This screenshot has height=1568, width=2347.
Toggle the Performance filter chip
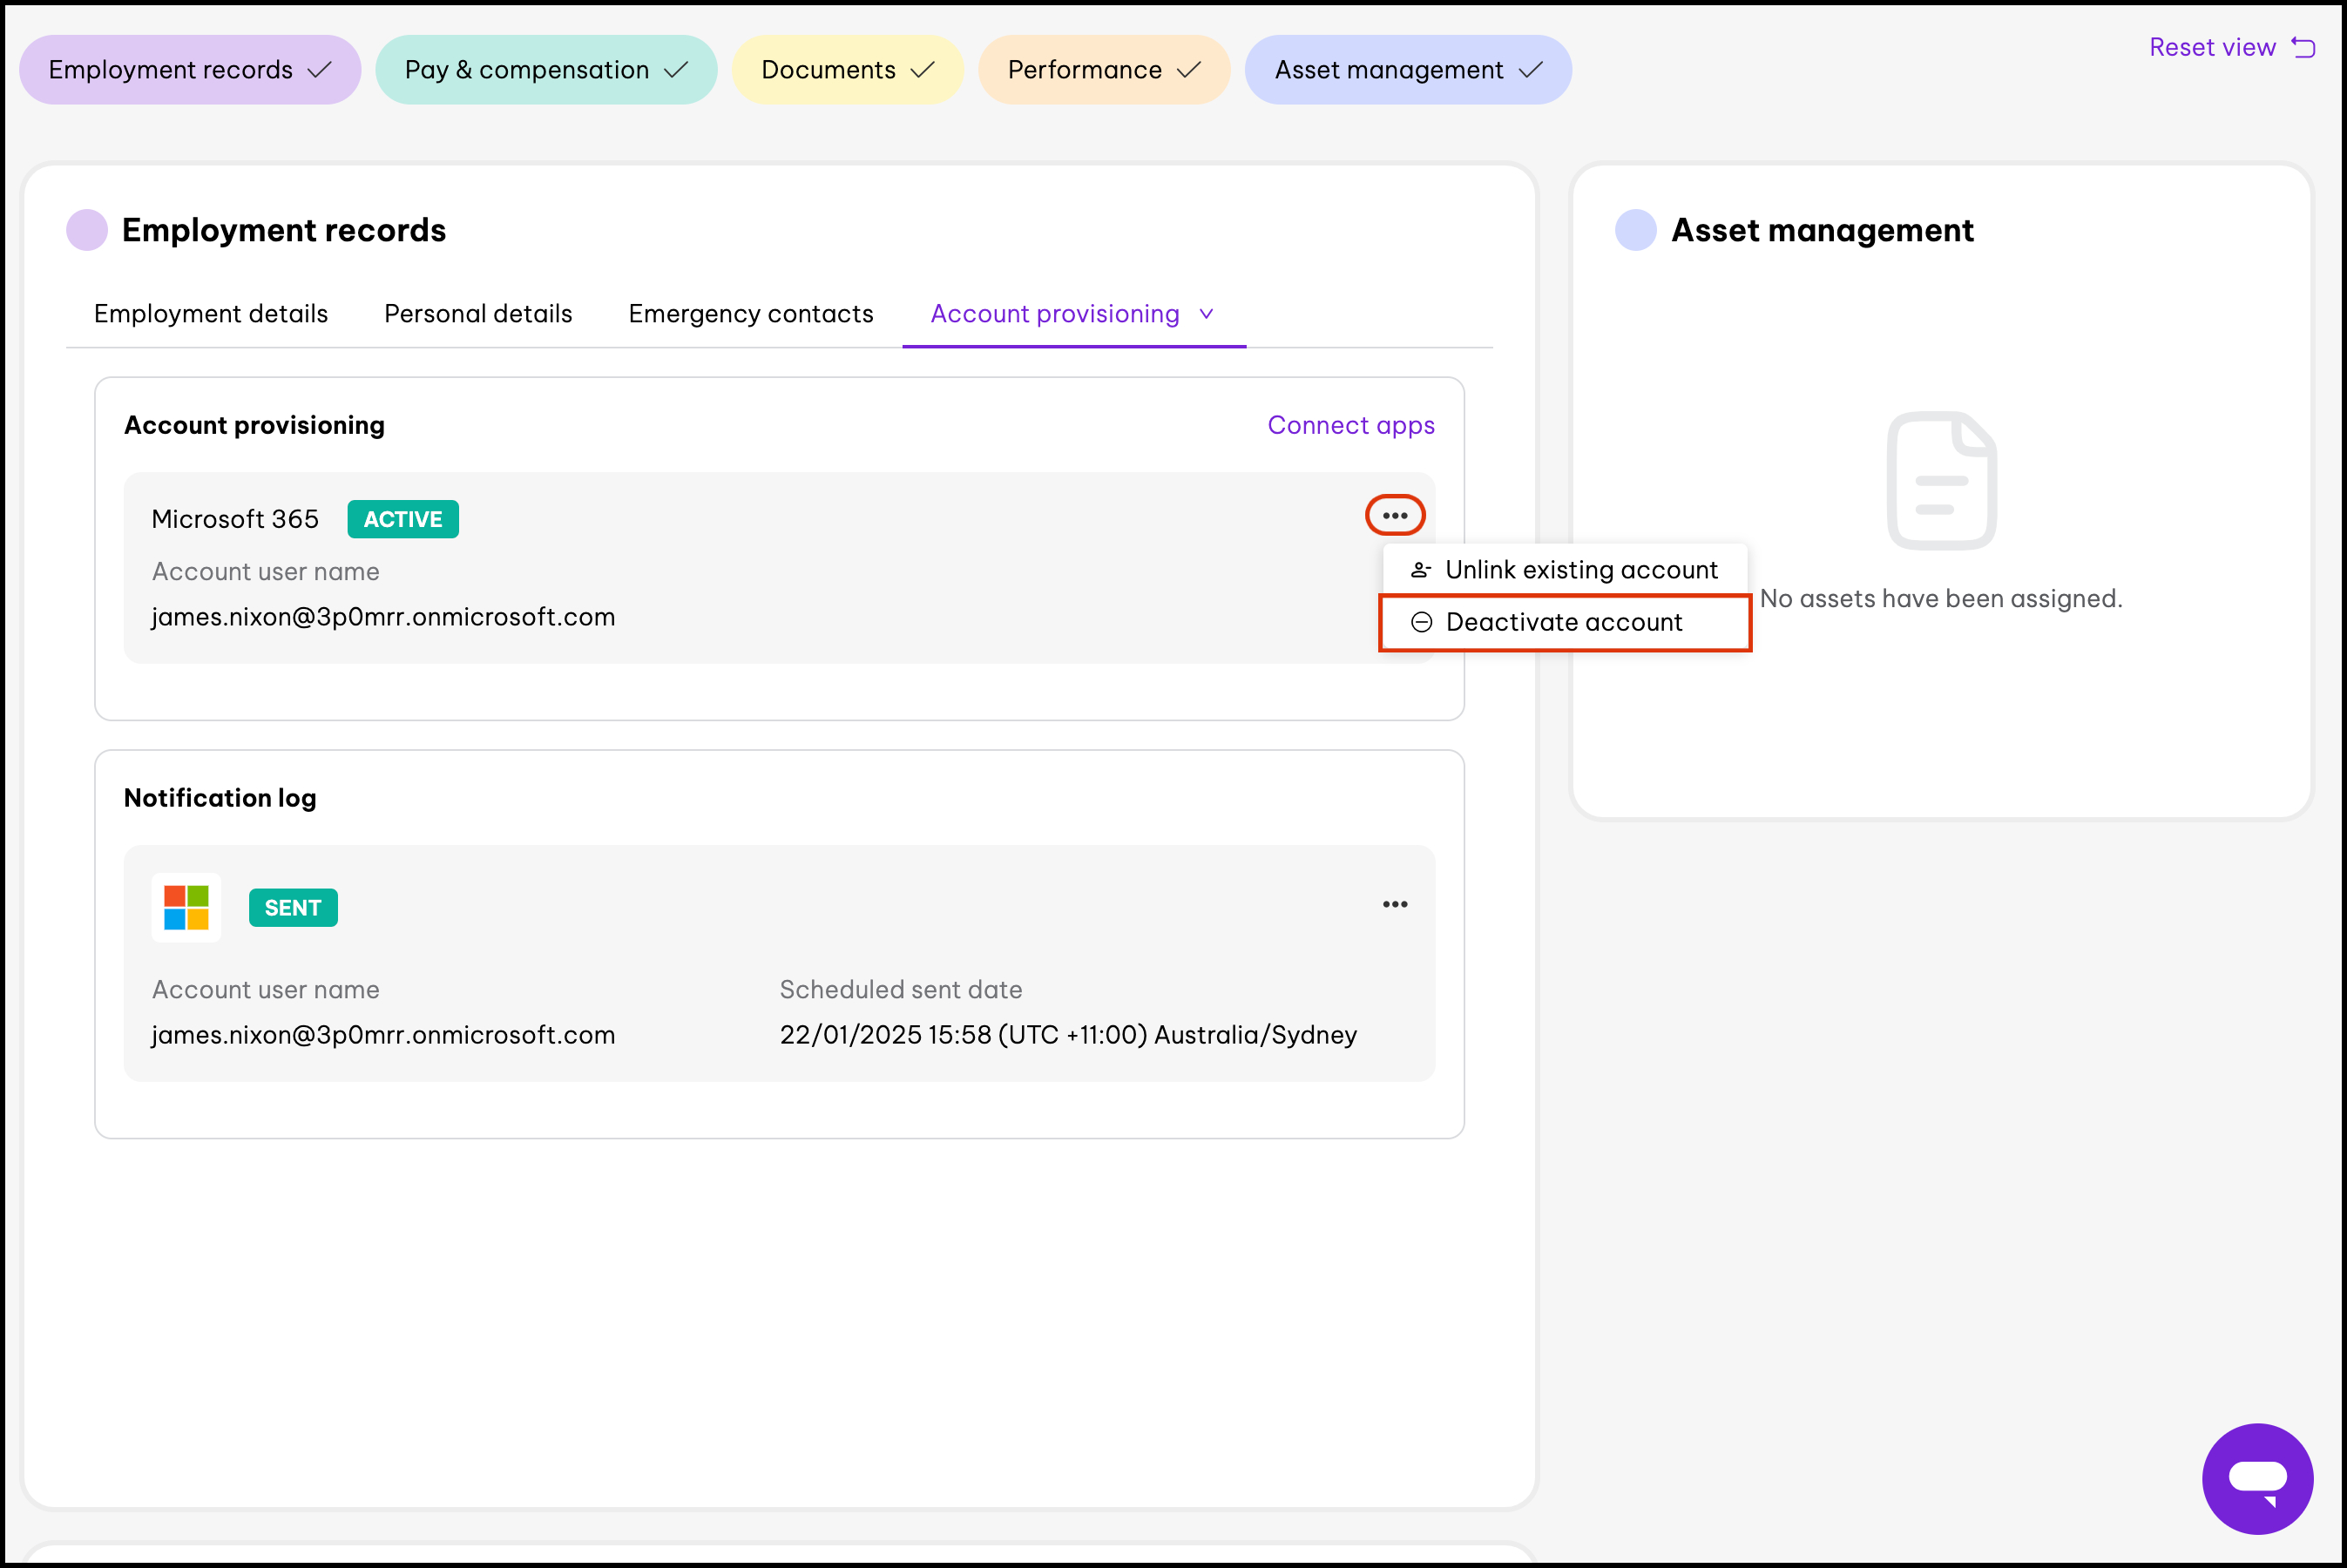(1103, 70)
